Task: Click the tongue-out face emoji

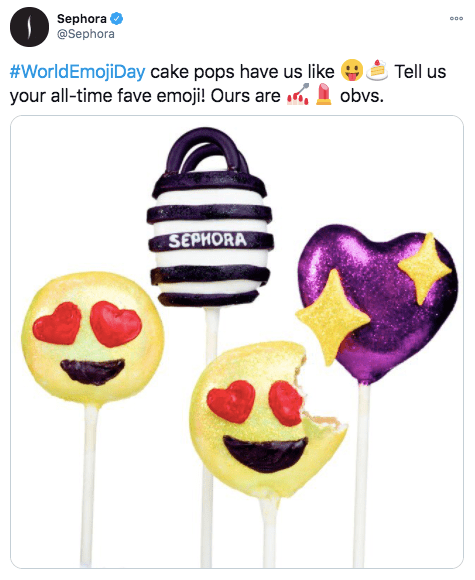Action: click(351, 70)
